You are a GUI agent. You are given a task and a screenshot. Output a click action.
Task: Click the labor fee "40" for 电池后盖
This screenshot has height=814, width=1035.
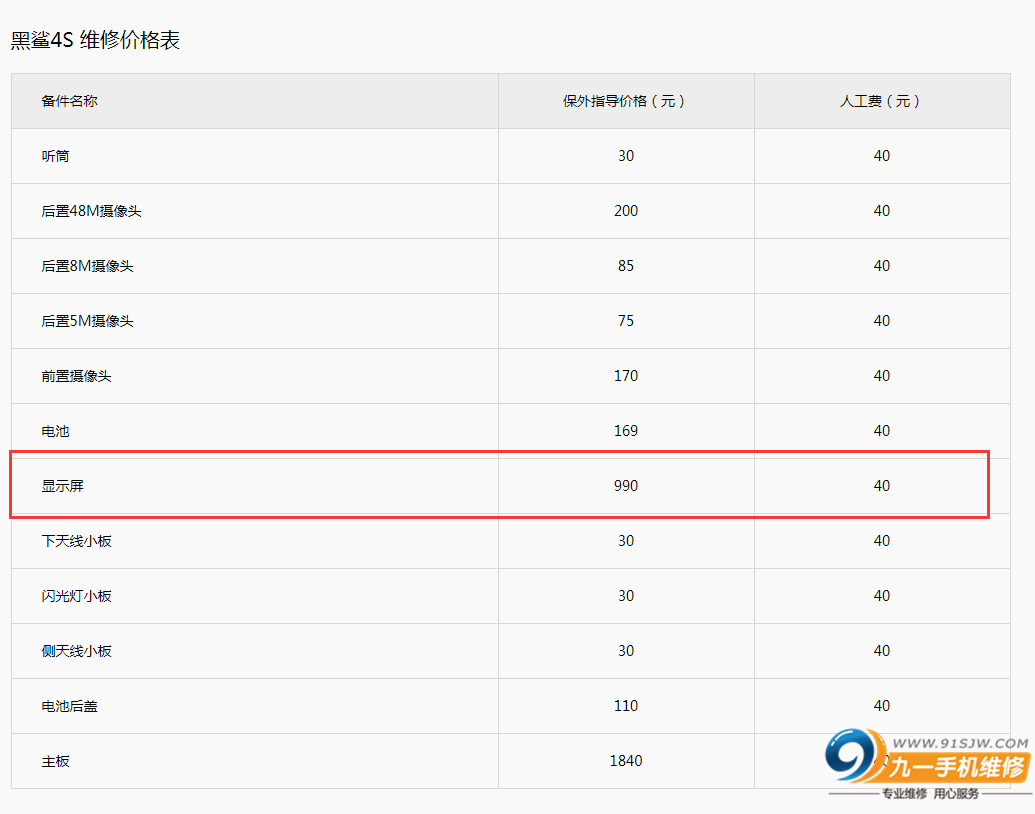tap(882, 706)
